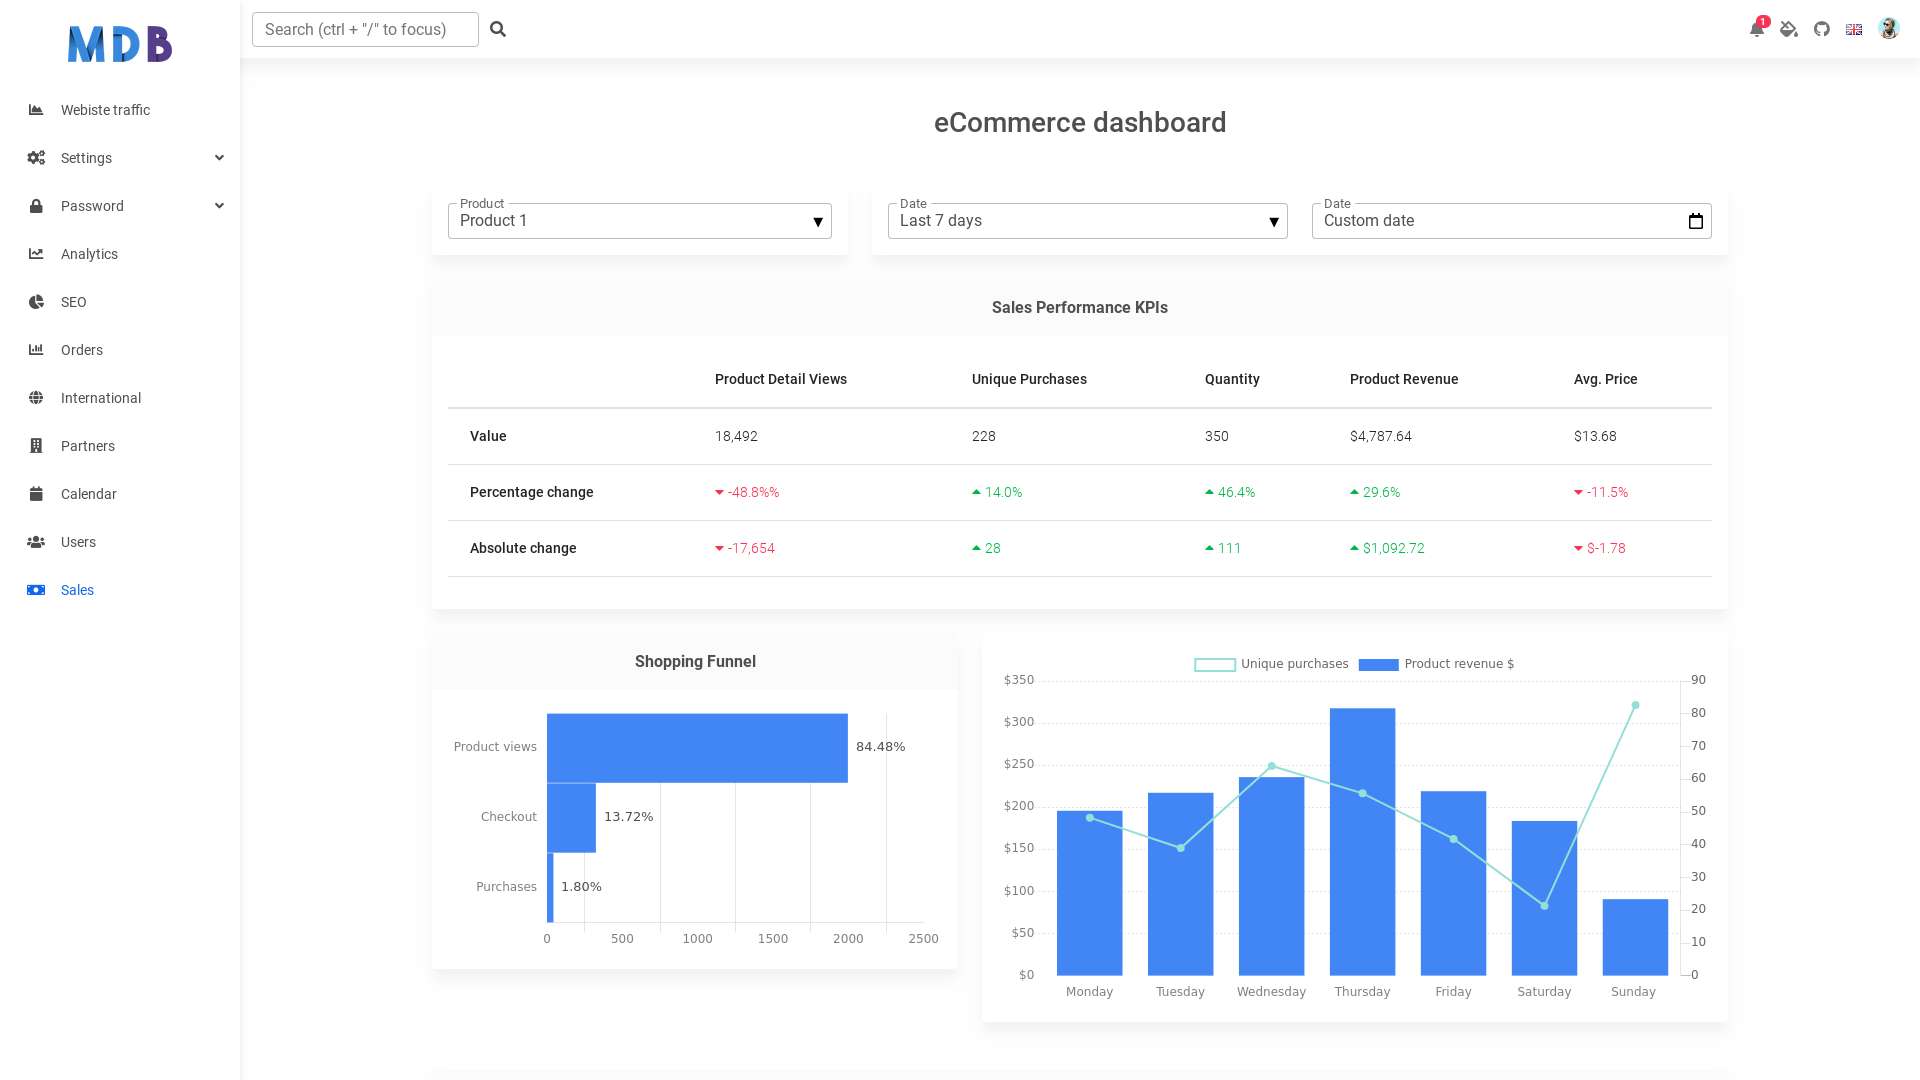Click the paint bucket theme icon
The height and width of the screenshot is (1080, 1920).
(x=1789, y=29)
